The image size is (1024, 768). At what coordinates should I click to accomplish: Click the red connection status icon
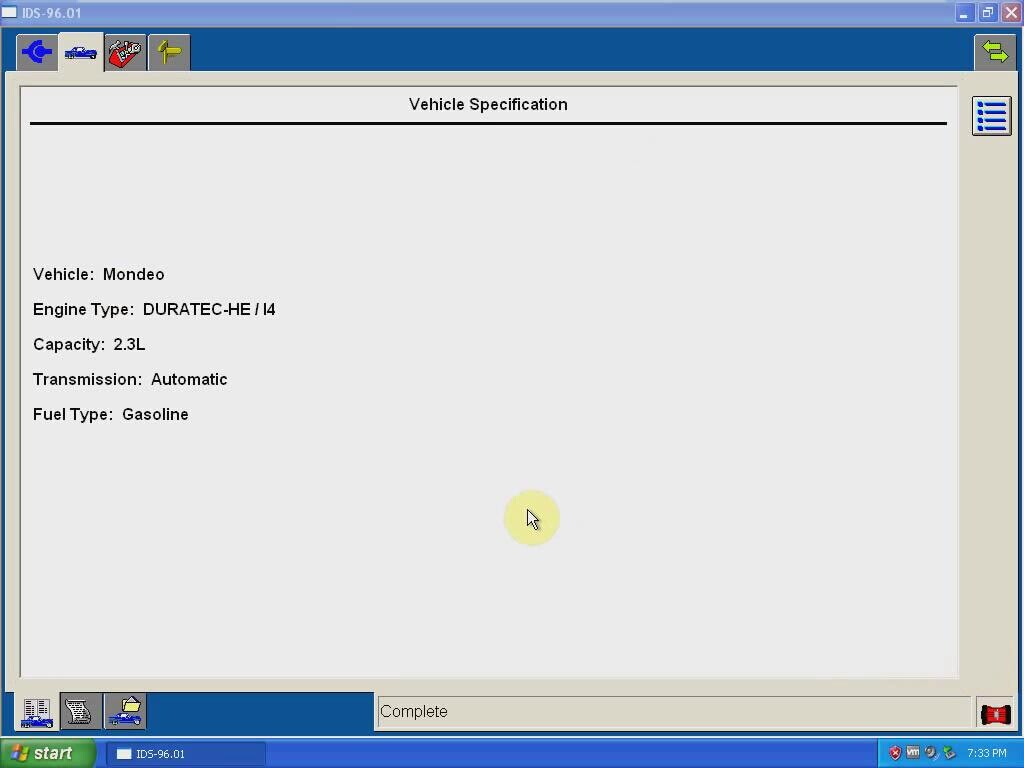pyautogui.click(x=995, y=714)
